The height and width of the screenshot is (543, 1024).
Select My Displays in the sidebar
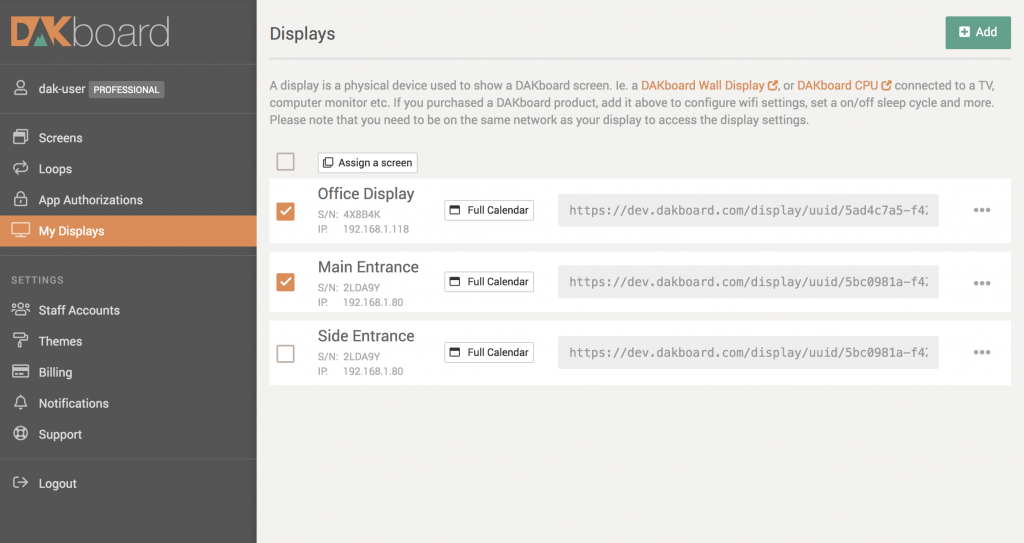click(128, 231)
